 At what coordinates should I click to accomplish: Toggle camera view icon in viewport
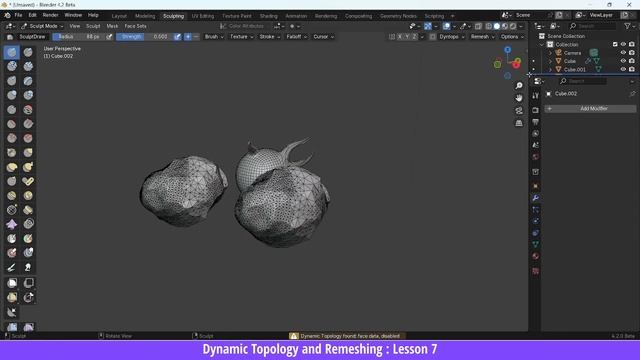[519, 111]
